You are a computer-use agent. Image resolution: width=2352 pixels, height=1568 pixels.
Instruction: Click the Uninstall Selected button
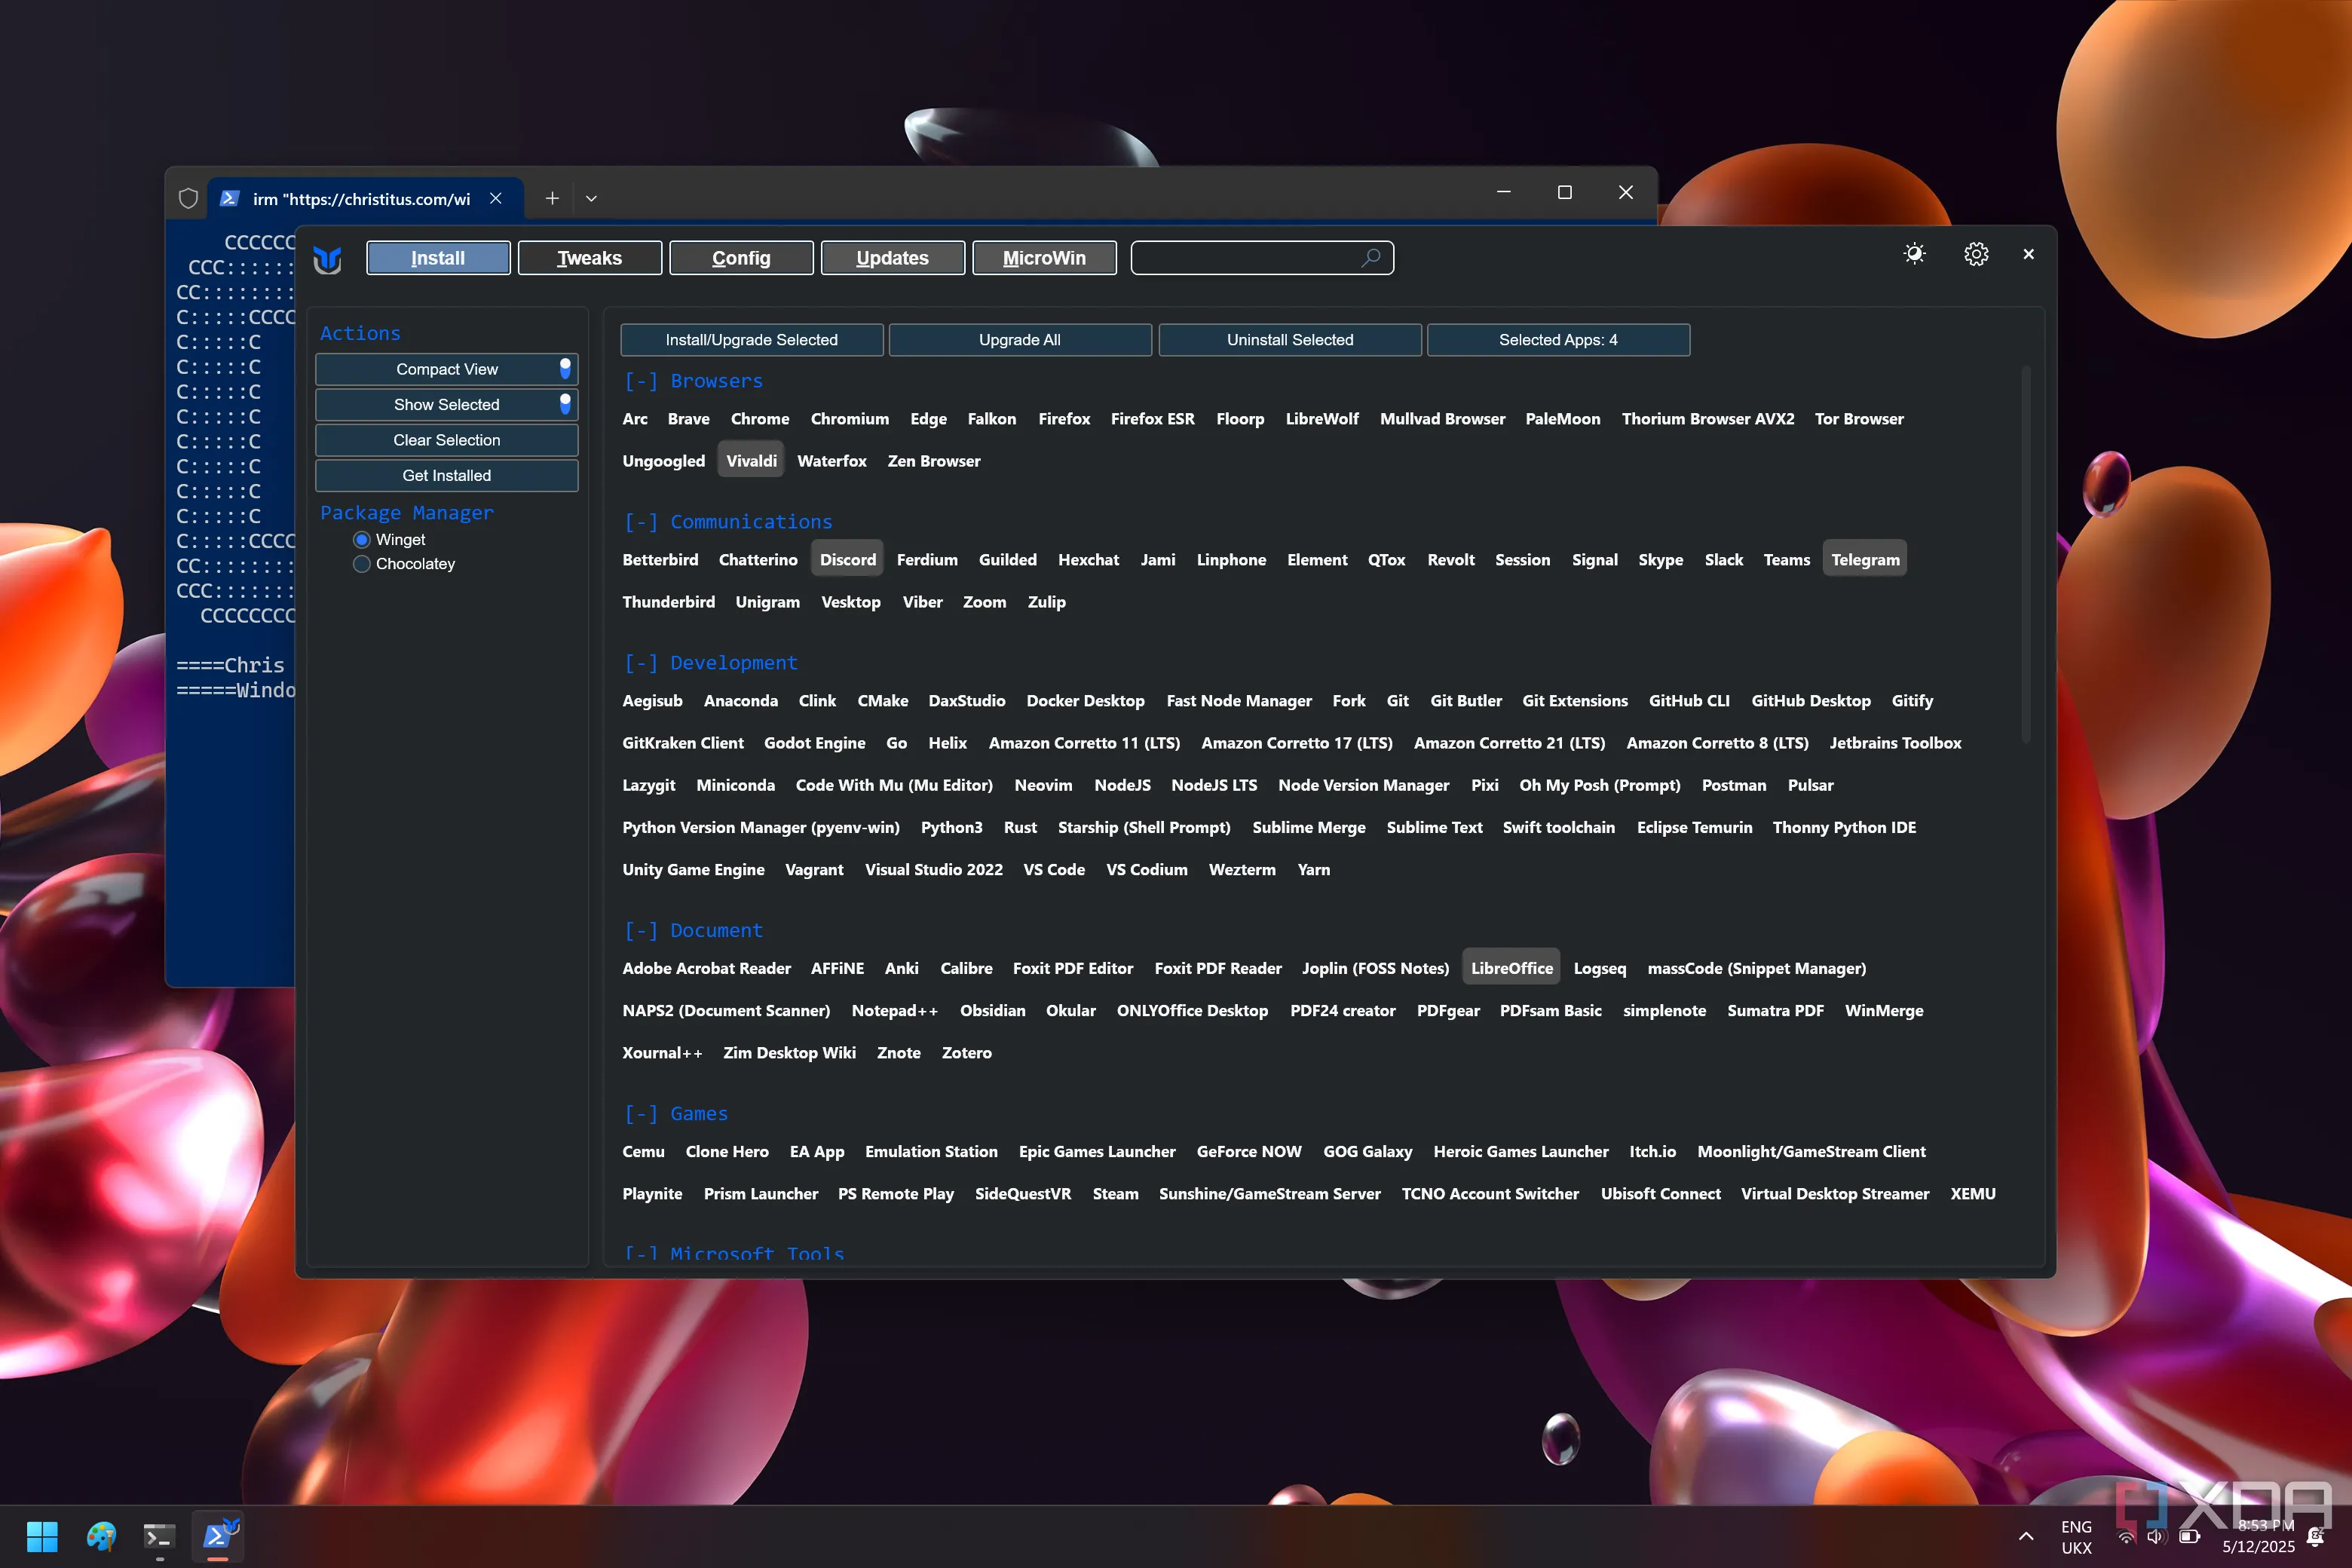click(1290, 340)
